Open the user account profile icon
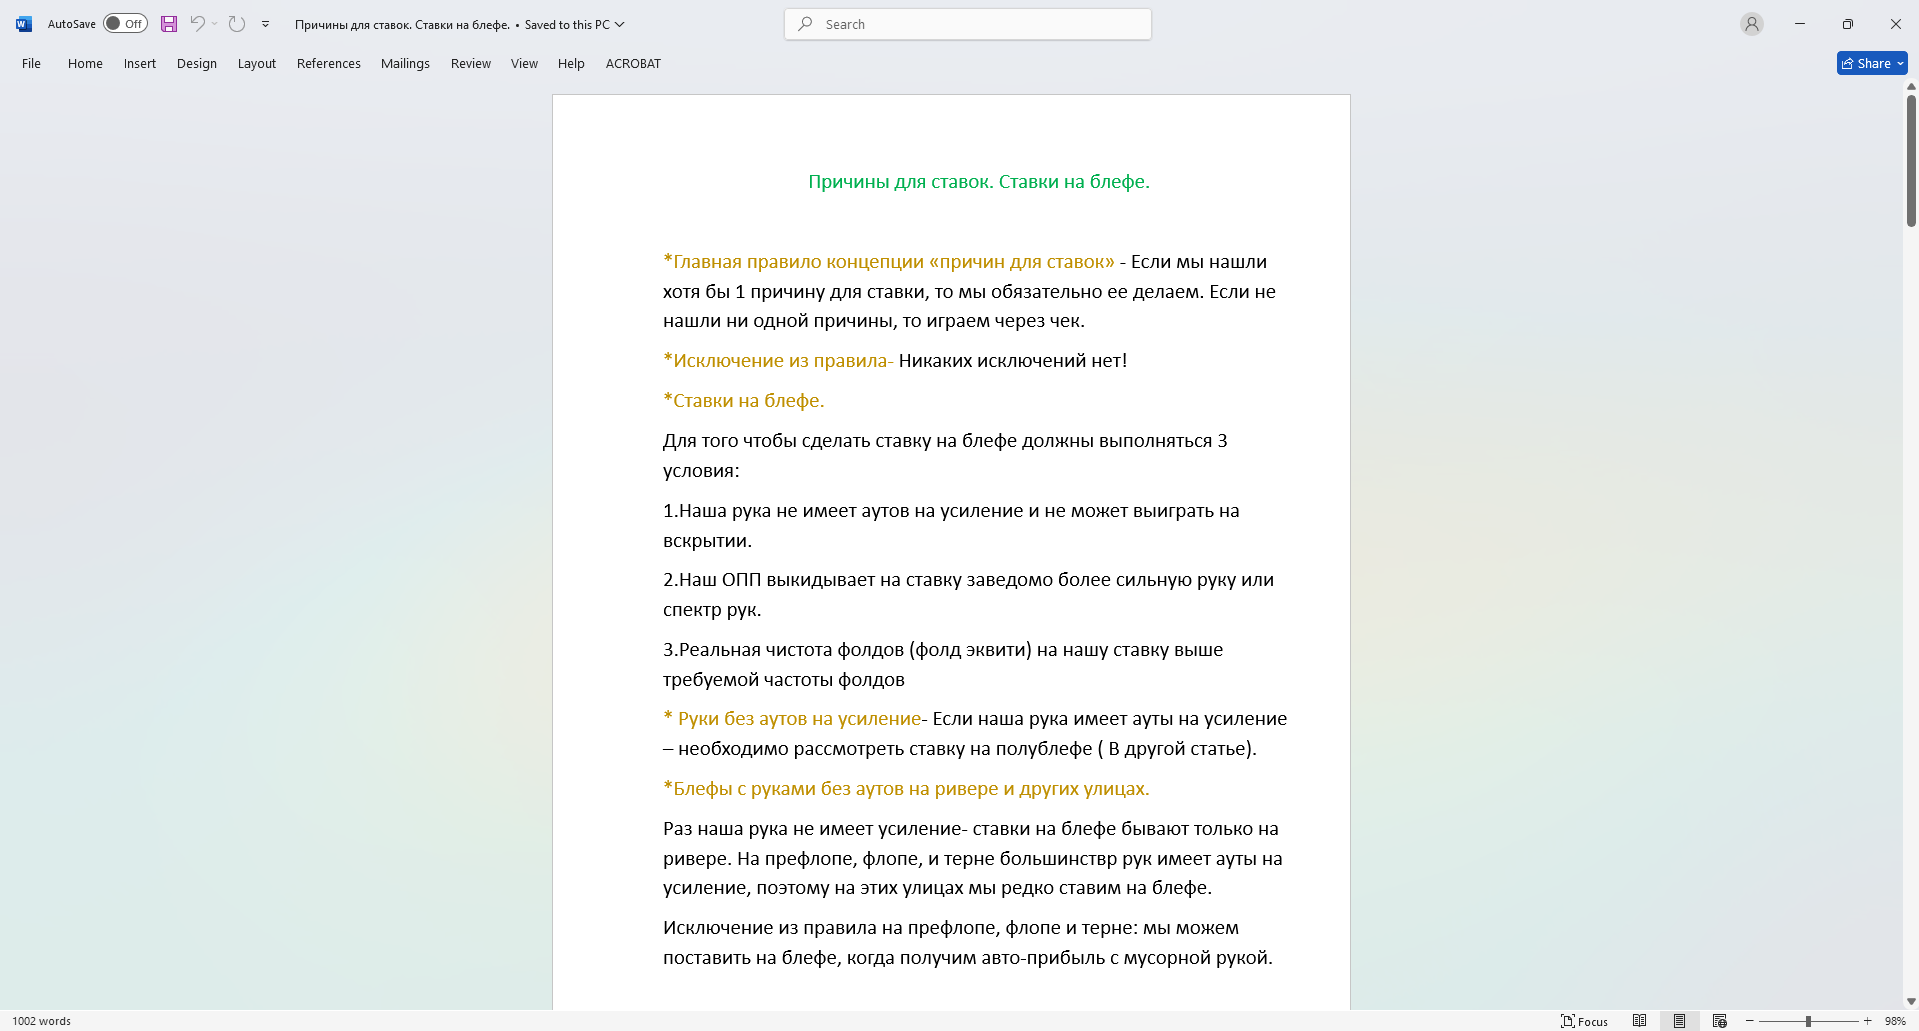 tap(1751, 24)
